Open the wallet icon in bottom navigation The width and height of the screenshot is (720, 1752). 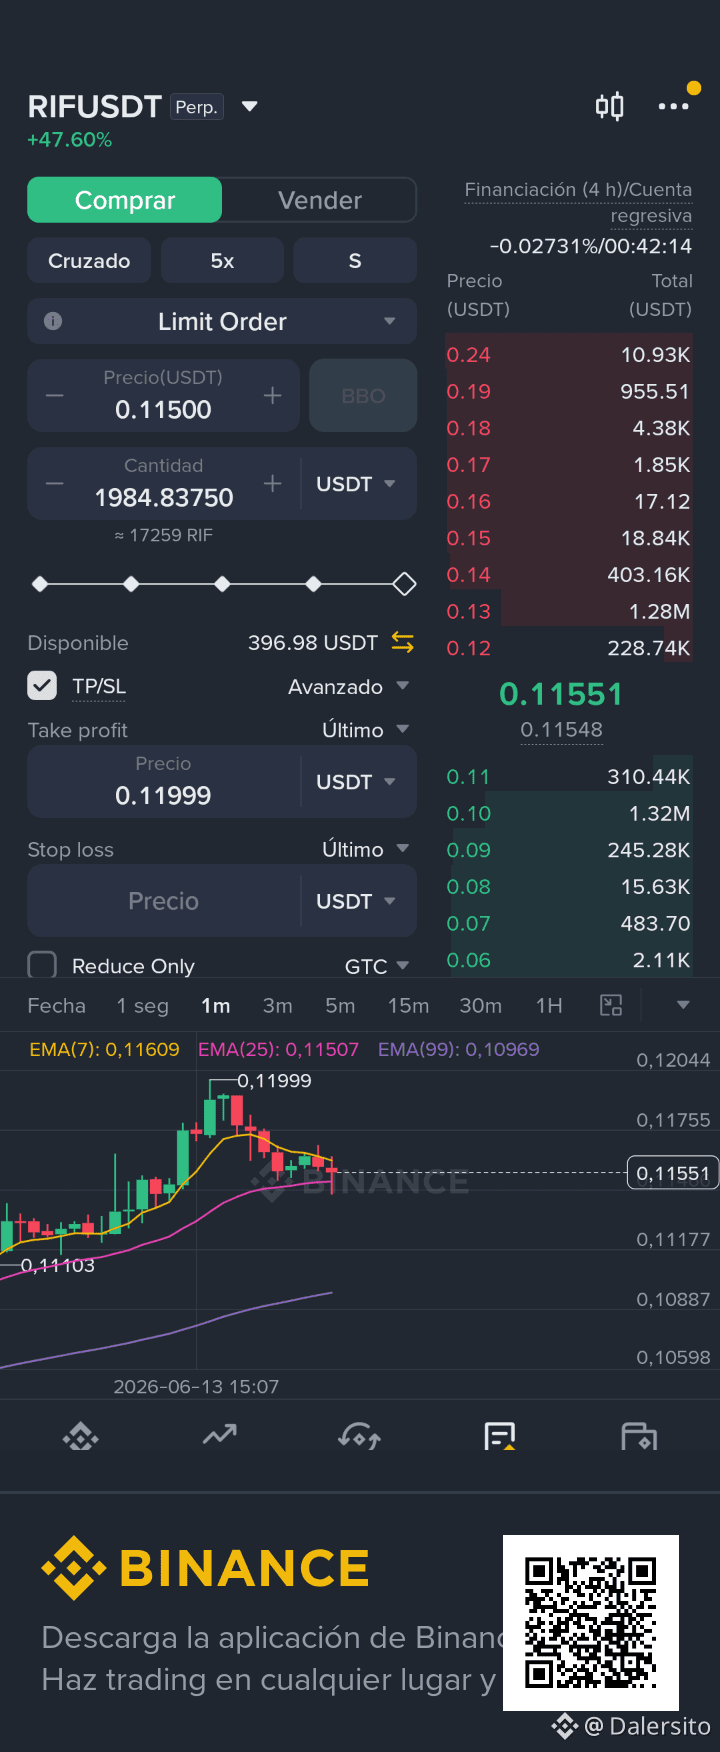tap(639, 1437)
